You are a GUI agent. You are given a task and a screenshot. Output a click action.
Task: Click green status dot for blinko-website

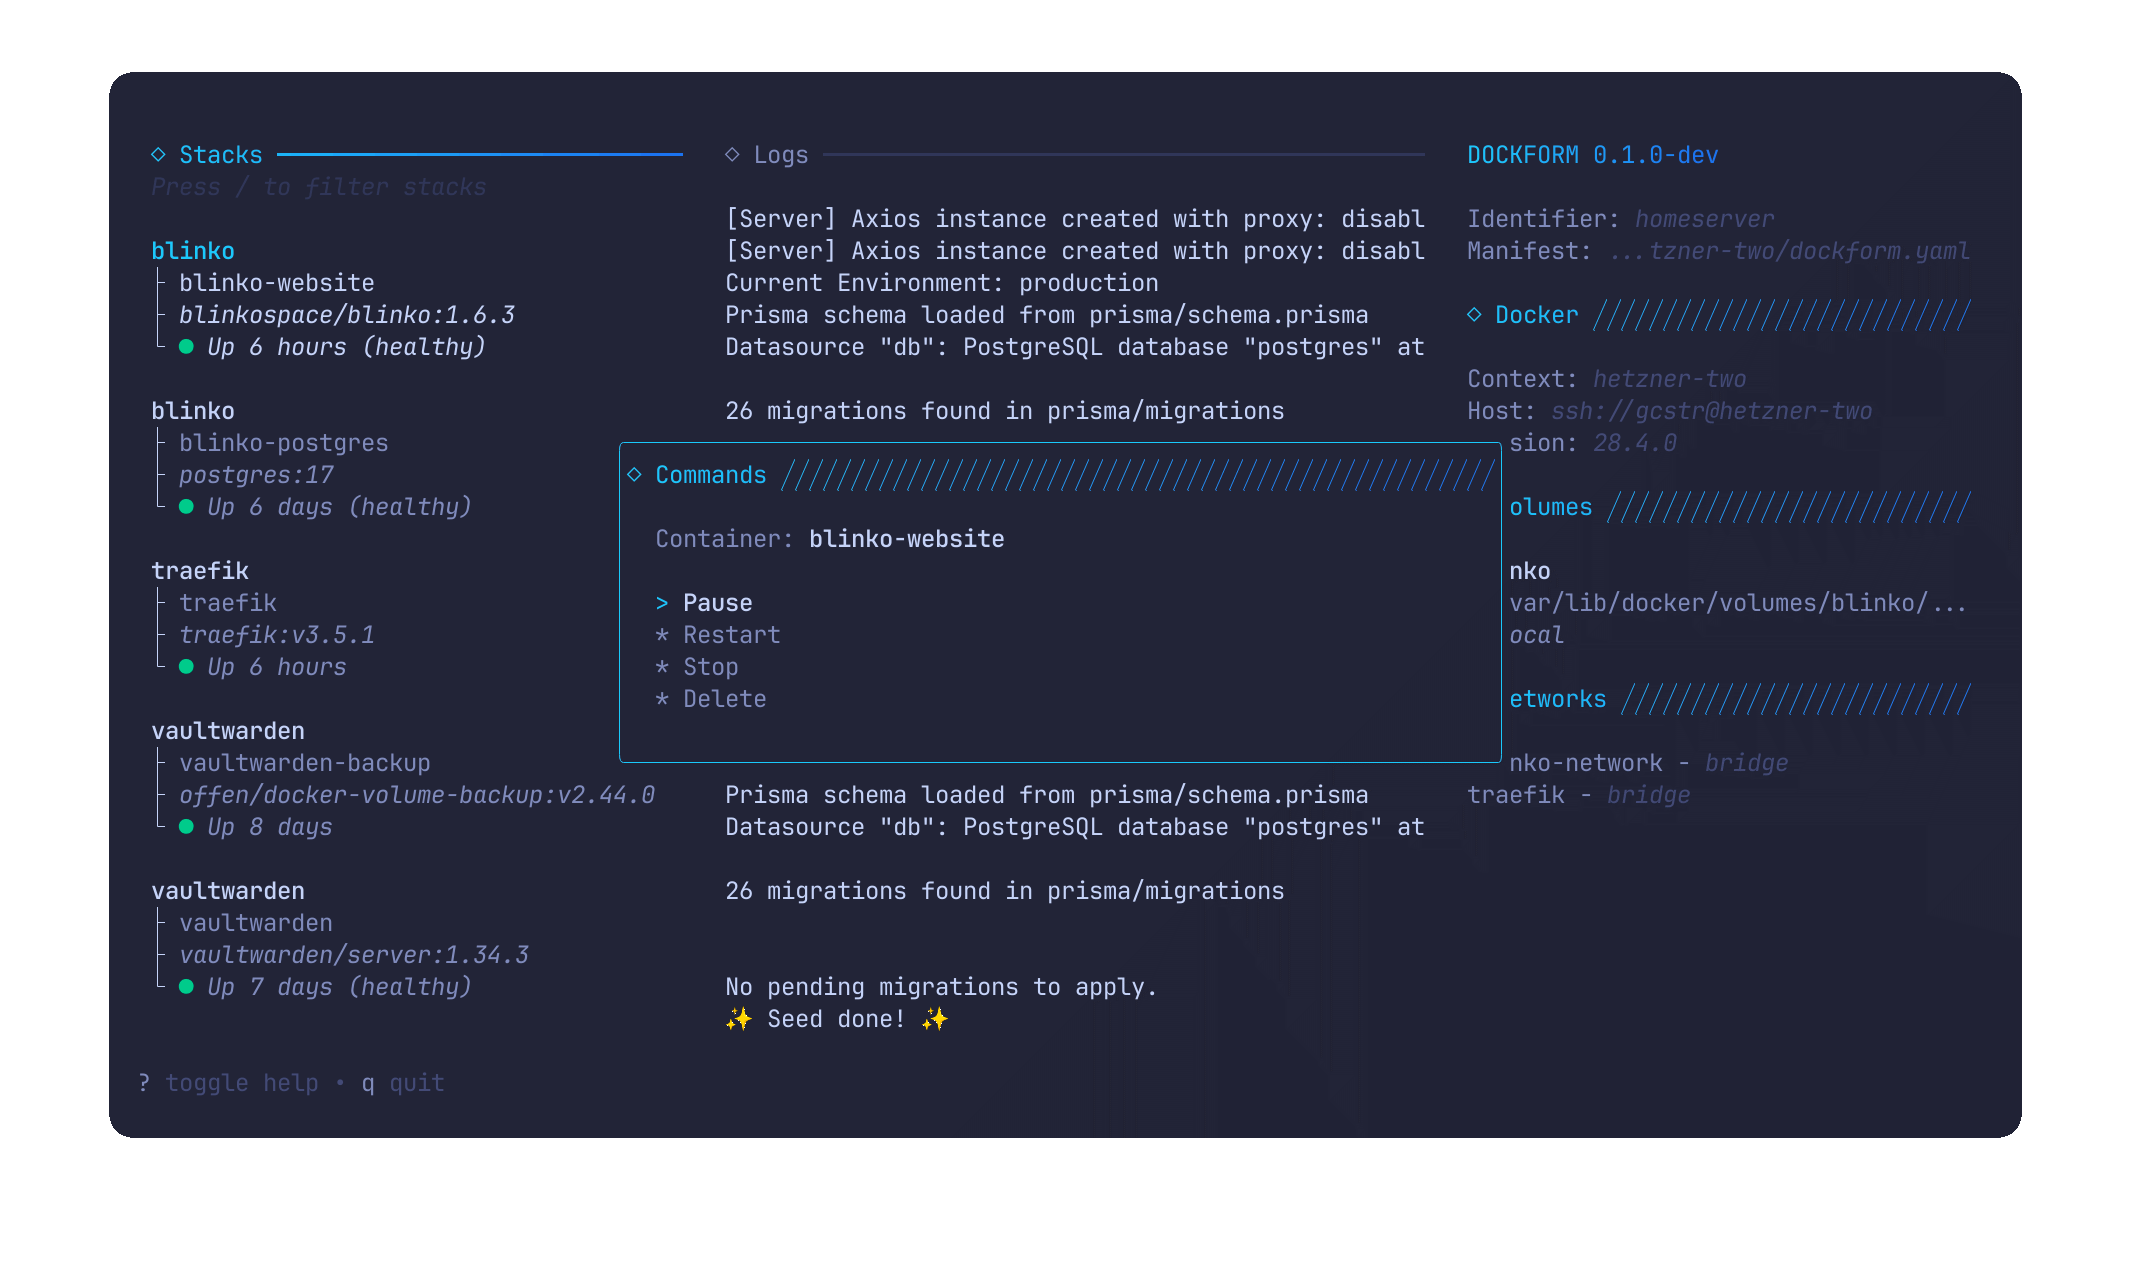point(186,347)
